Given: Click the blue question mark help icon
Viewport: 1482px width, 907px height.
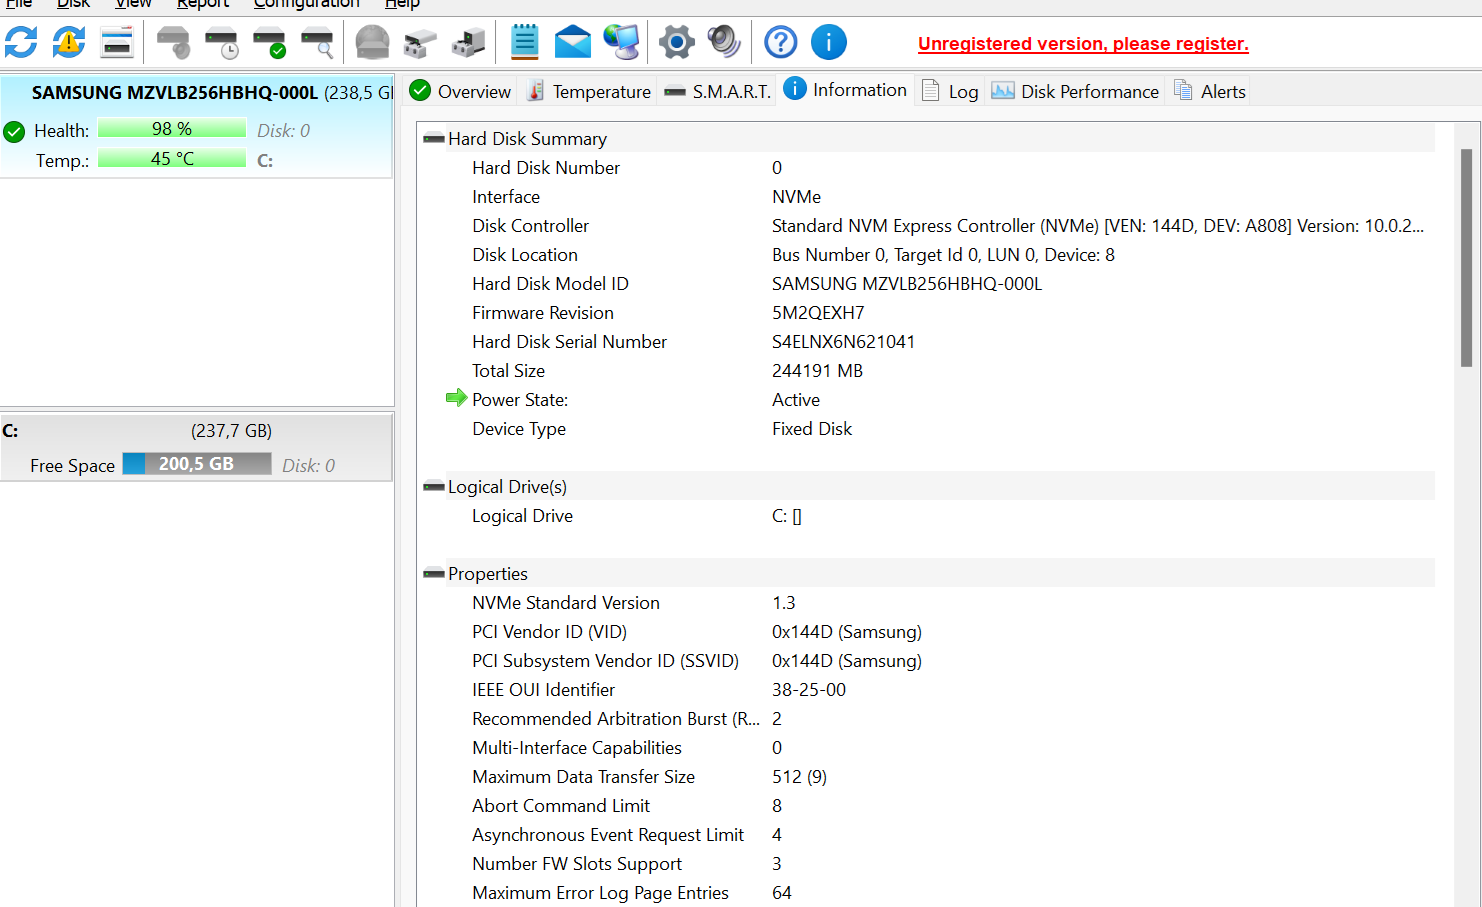Looking at the screenshot, I should coord(781,42).
